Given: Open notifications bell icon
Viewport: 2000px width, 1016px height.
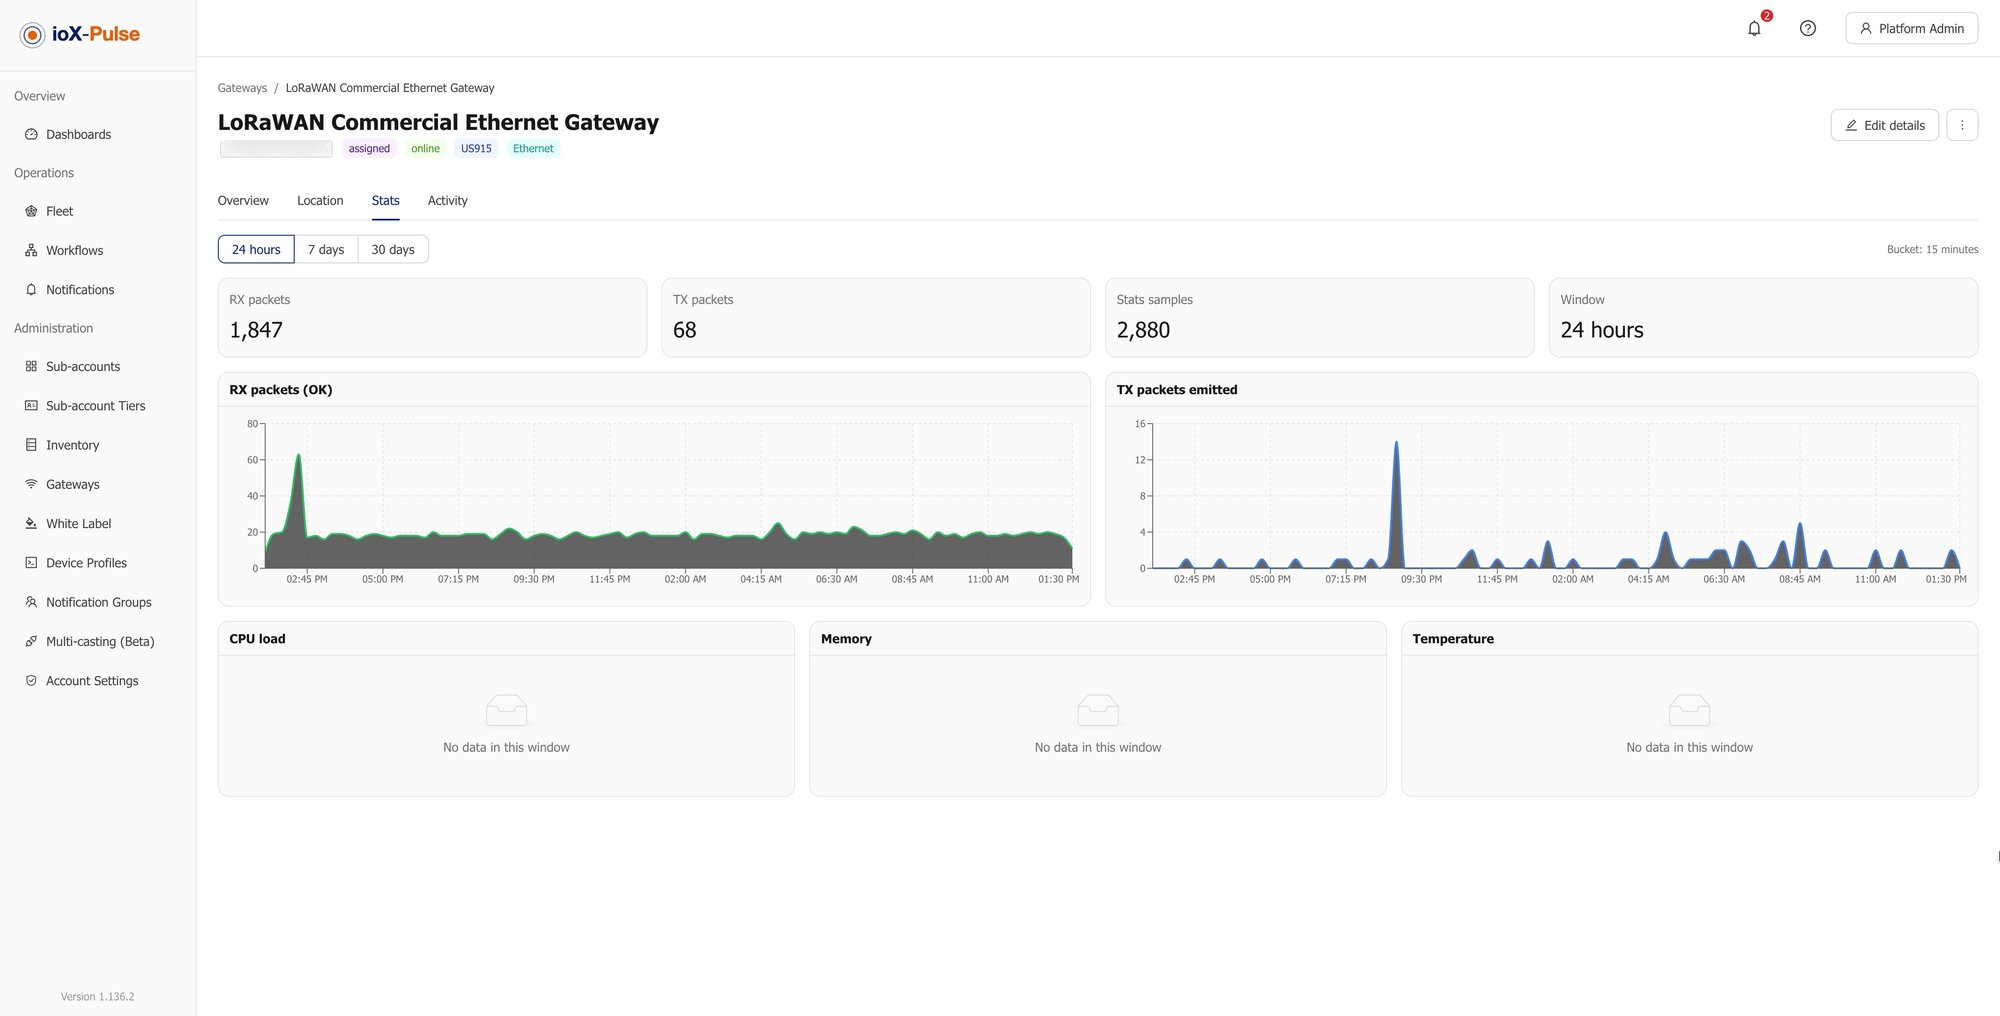Looking at the screenshot, I should [1754, 29].
